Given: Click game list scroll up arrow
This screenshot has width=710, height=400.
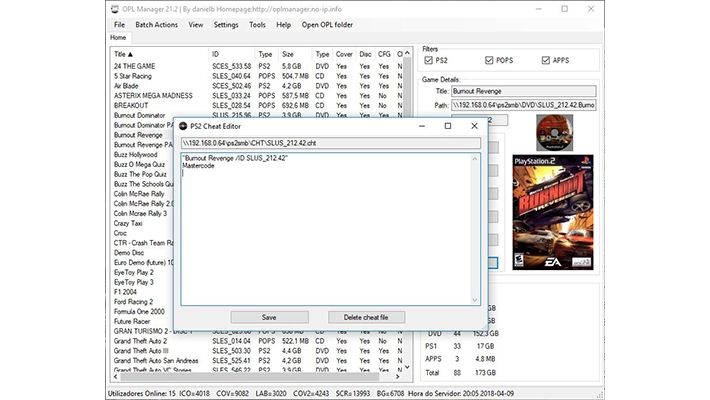Looking at the screenshot, I should tap(407, 53).
